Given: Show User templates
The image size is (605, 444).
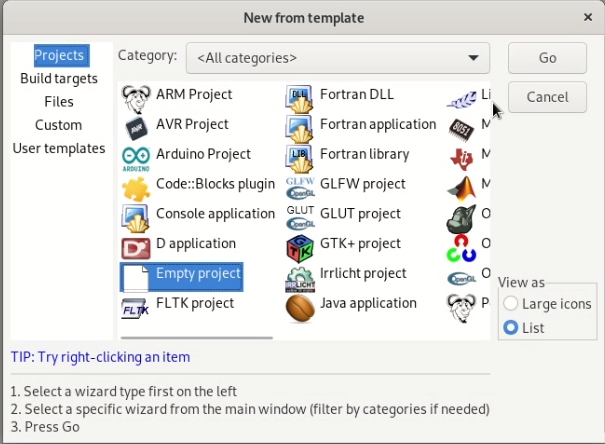Looking at the screenshot, I should click(x=59, y=149).
